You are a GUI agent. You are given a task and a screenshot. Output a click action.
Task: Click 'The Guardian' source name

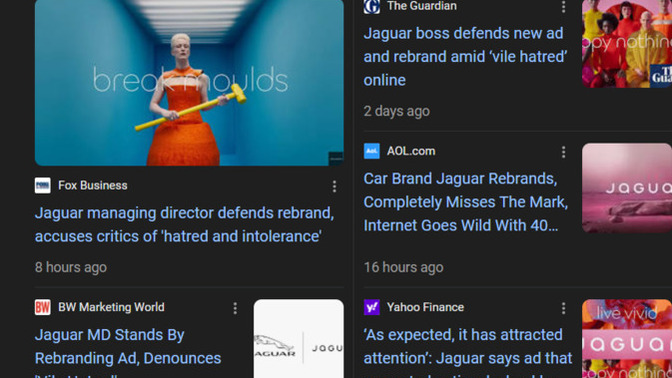(422, 6)
